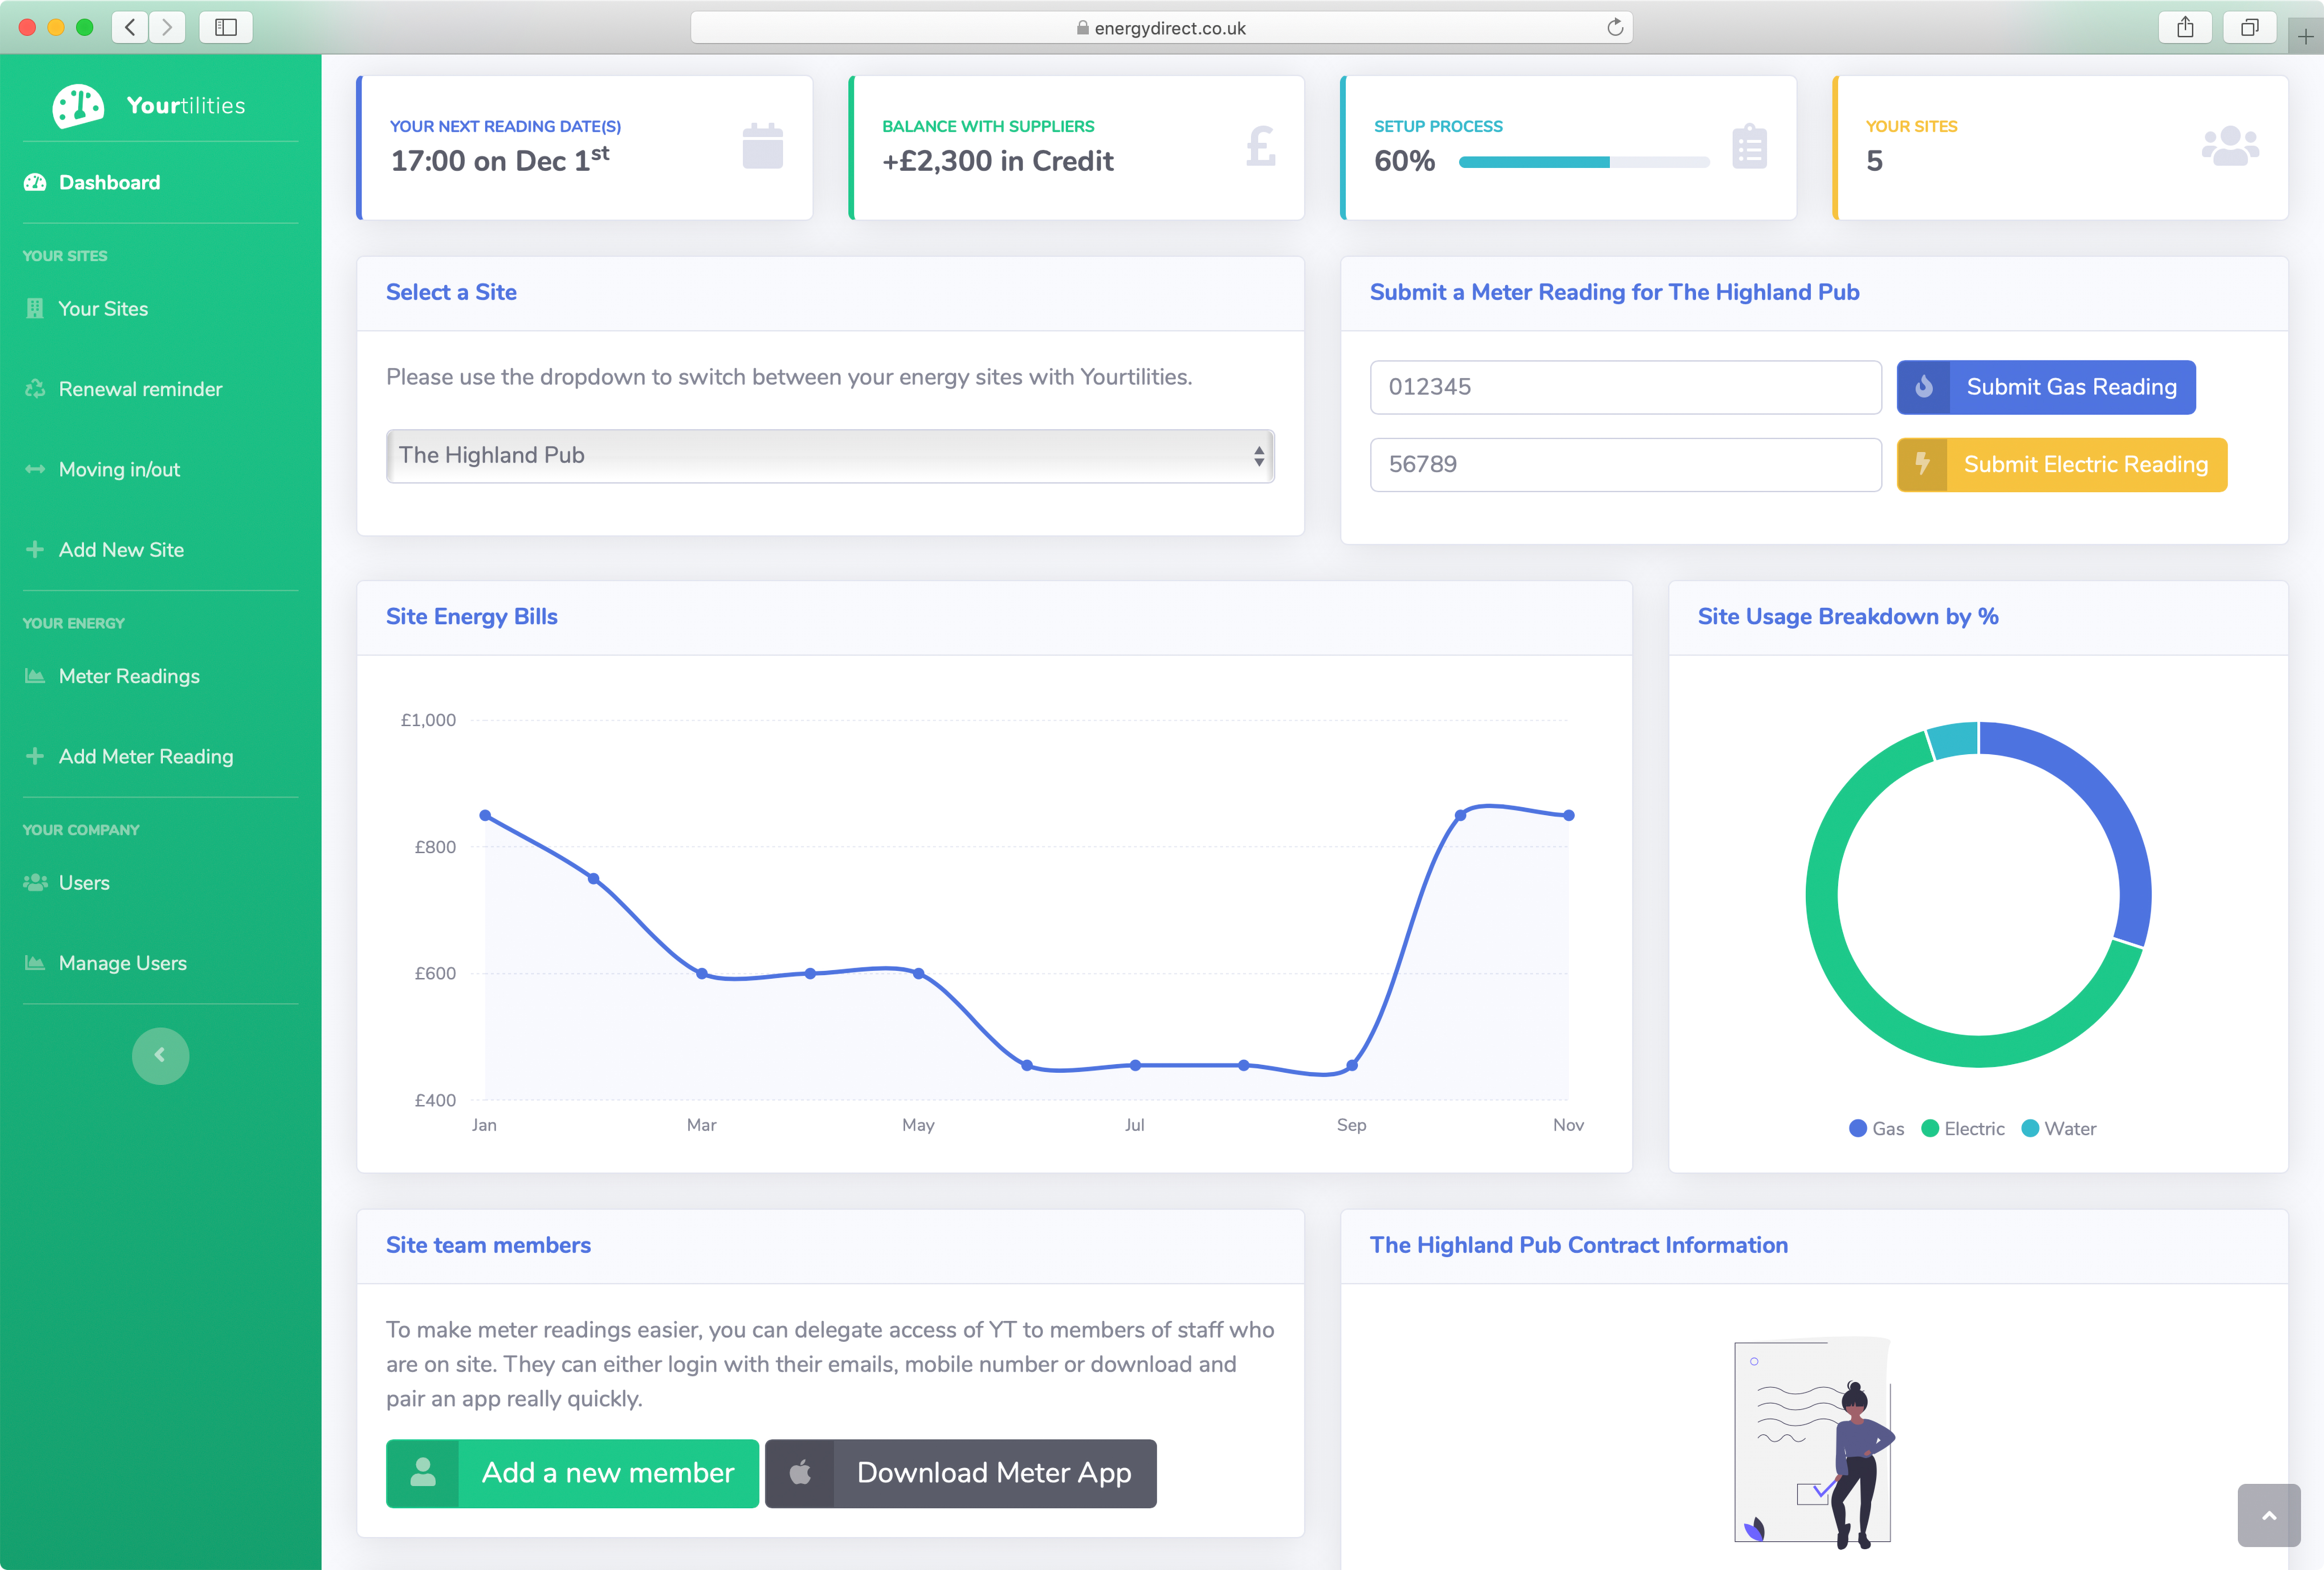The image size is (2324, 1570).
Task: Click the clipboard icon on Setup Process card
Action: pos(1749,146)
